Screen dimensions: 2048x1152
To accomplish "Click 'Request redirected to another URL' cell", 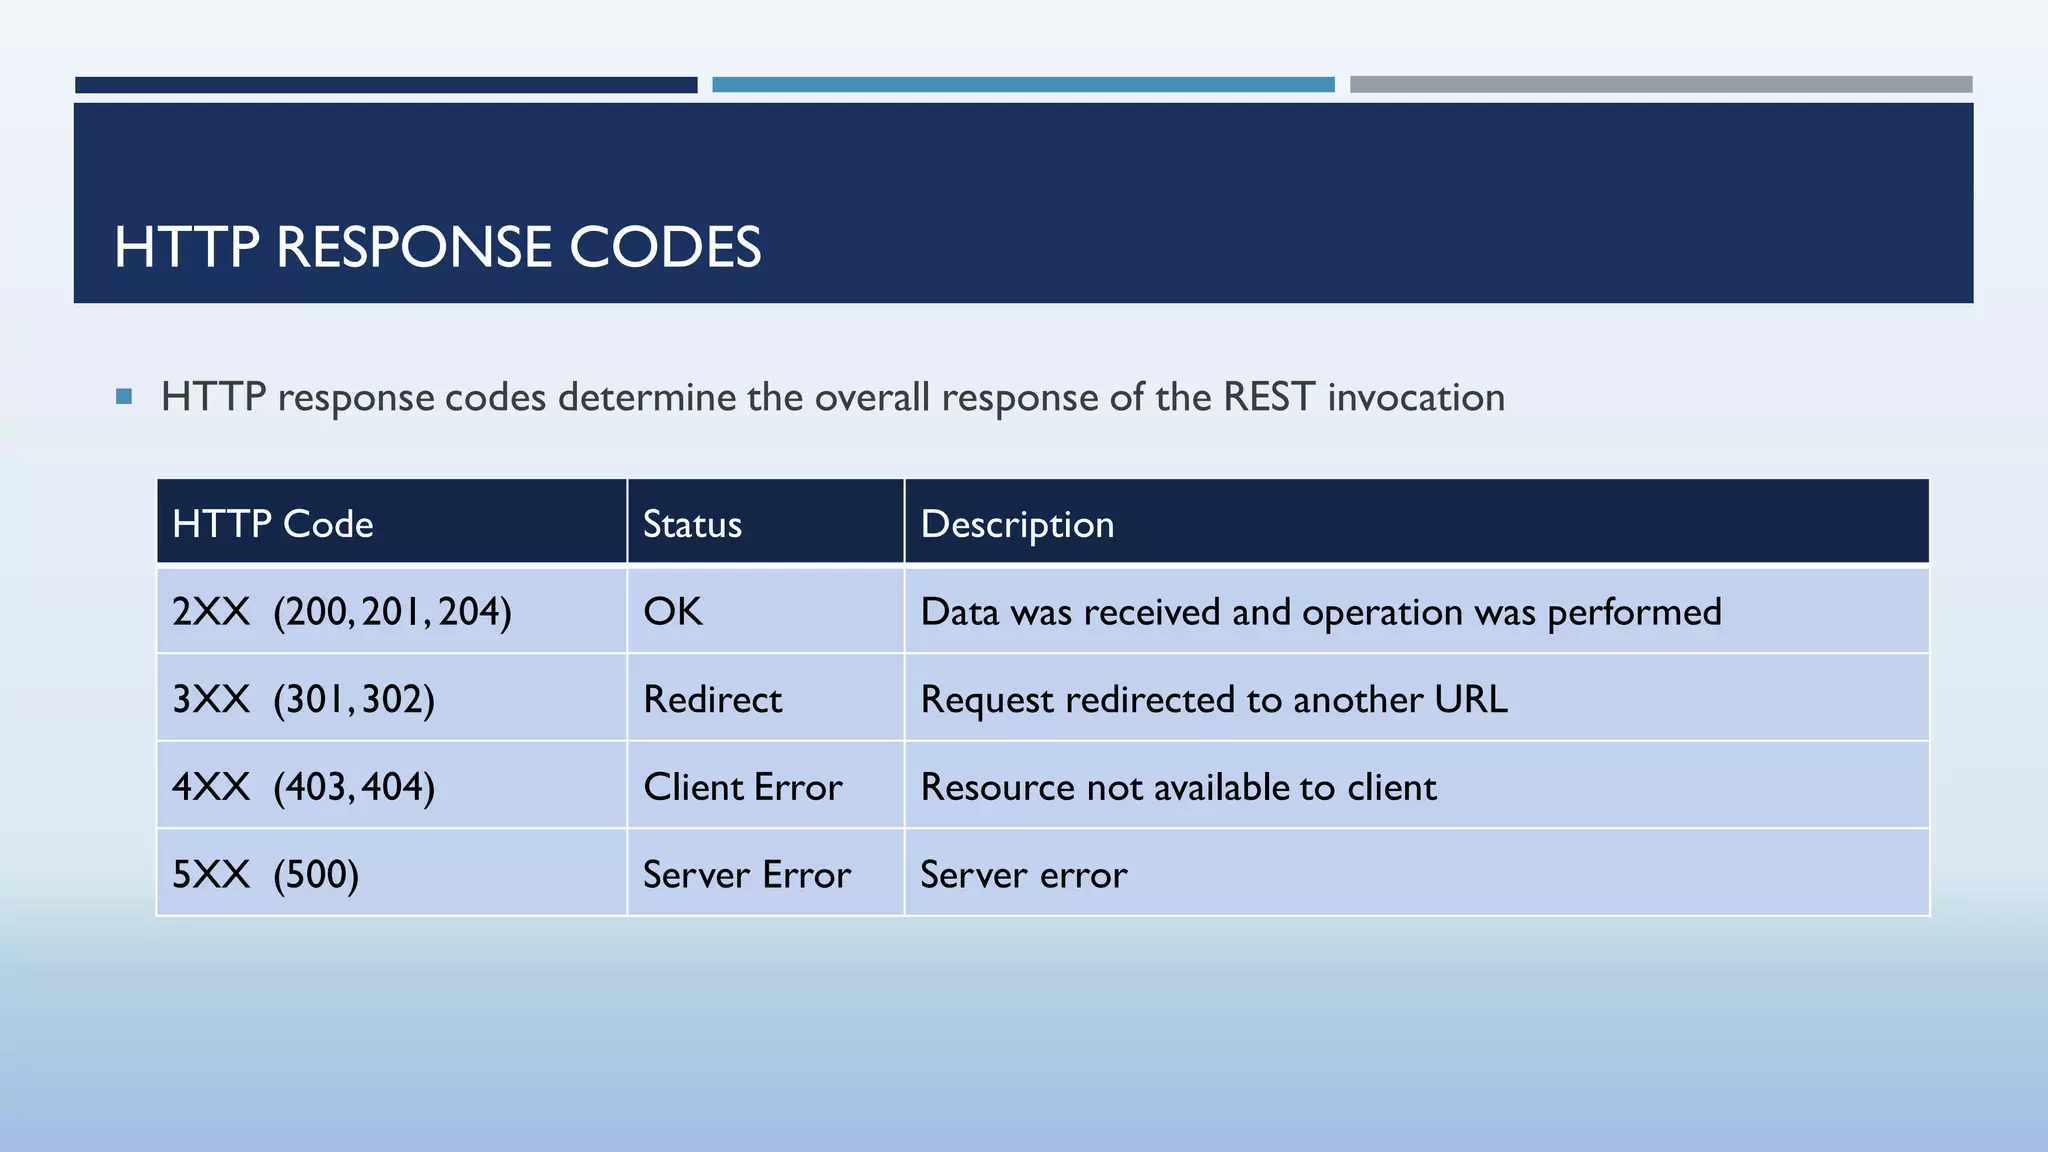I will (x=1417, y=698).
